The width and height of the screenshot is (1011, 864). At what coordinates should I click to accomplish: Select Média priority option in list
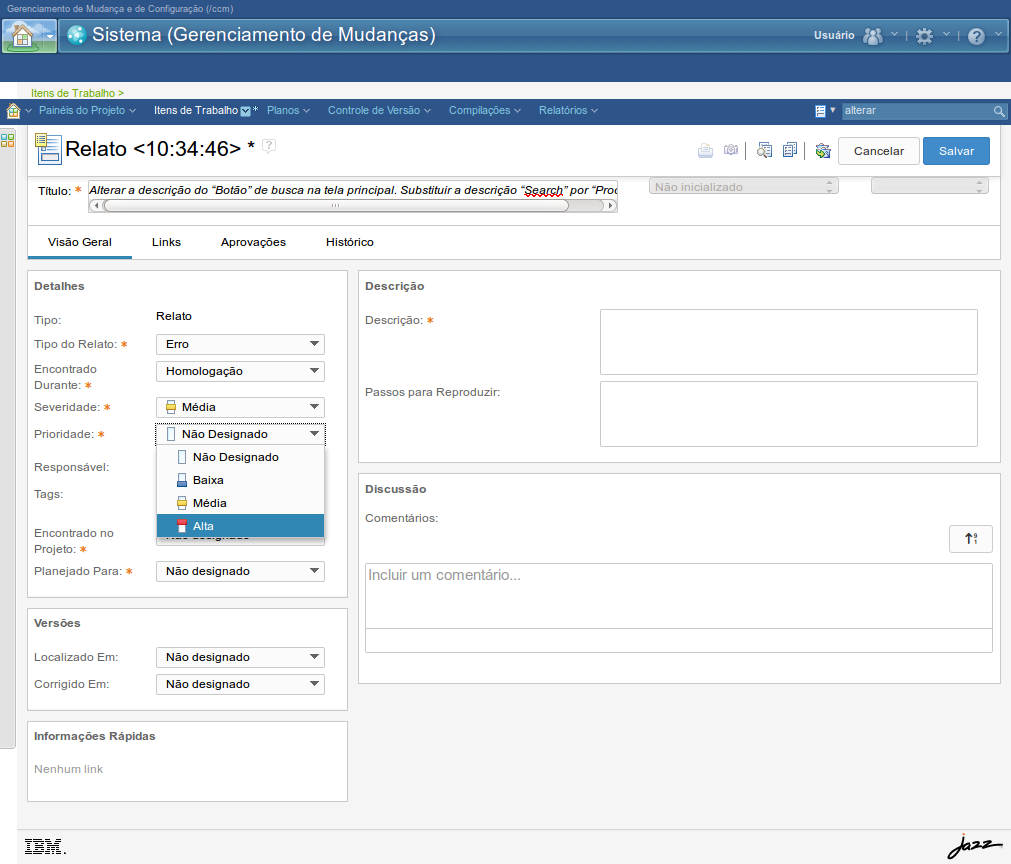pos(240,504)
